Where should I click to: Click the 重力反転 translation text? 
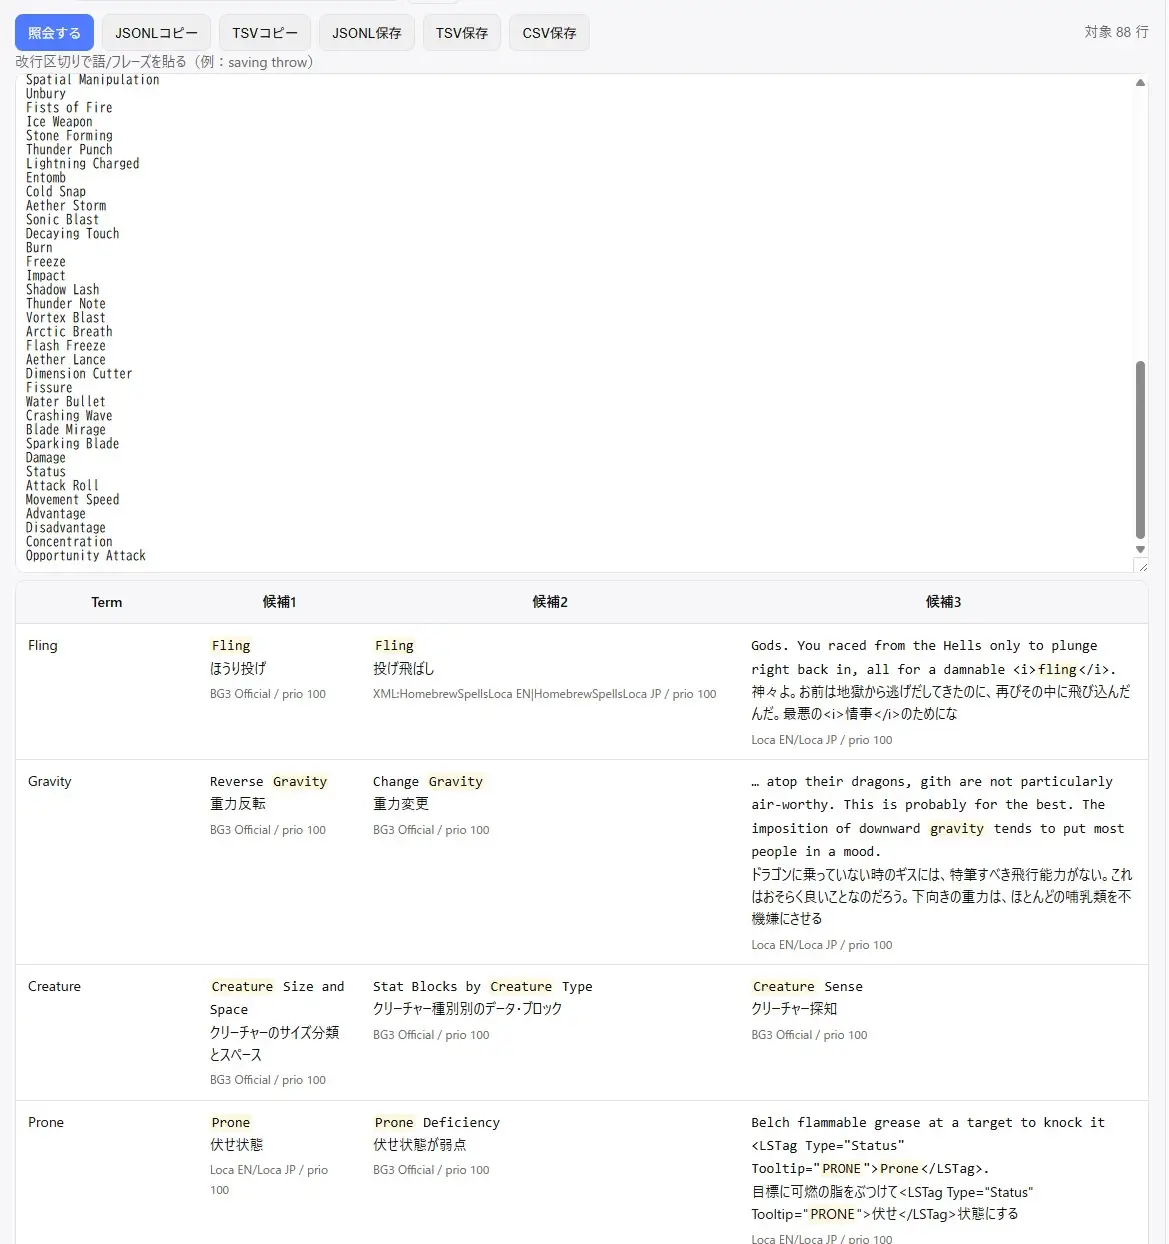[238, 804]
